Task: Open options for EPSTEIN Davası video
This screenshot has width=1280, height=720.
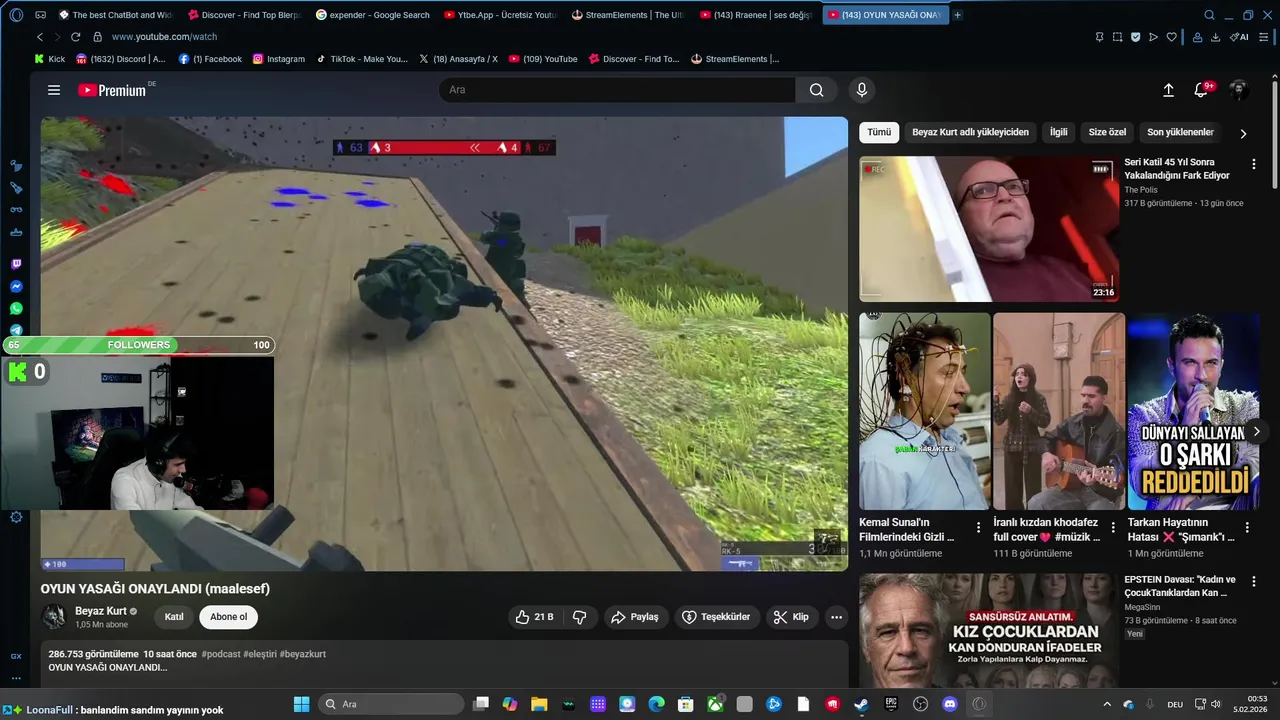Action: pyautogui.click(x=1254, y=582)
